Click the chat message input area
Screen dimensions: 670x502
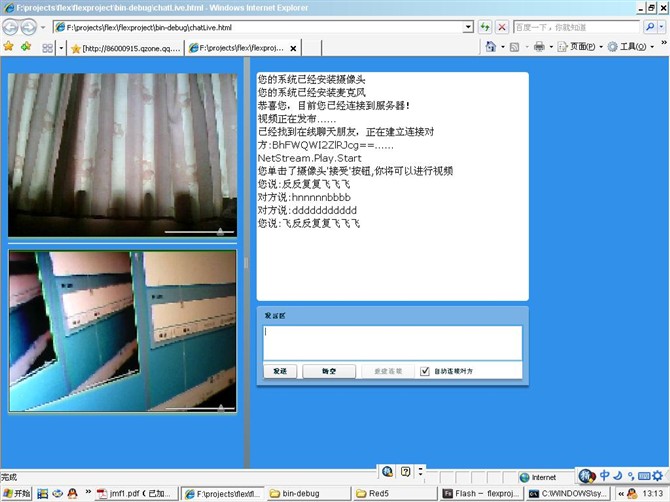[x=393, y=343]
